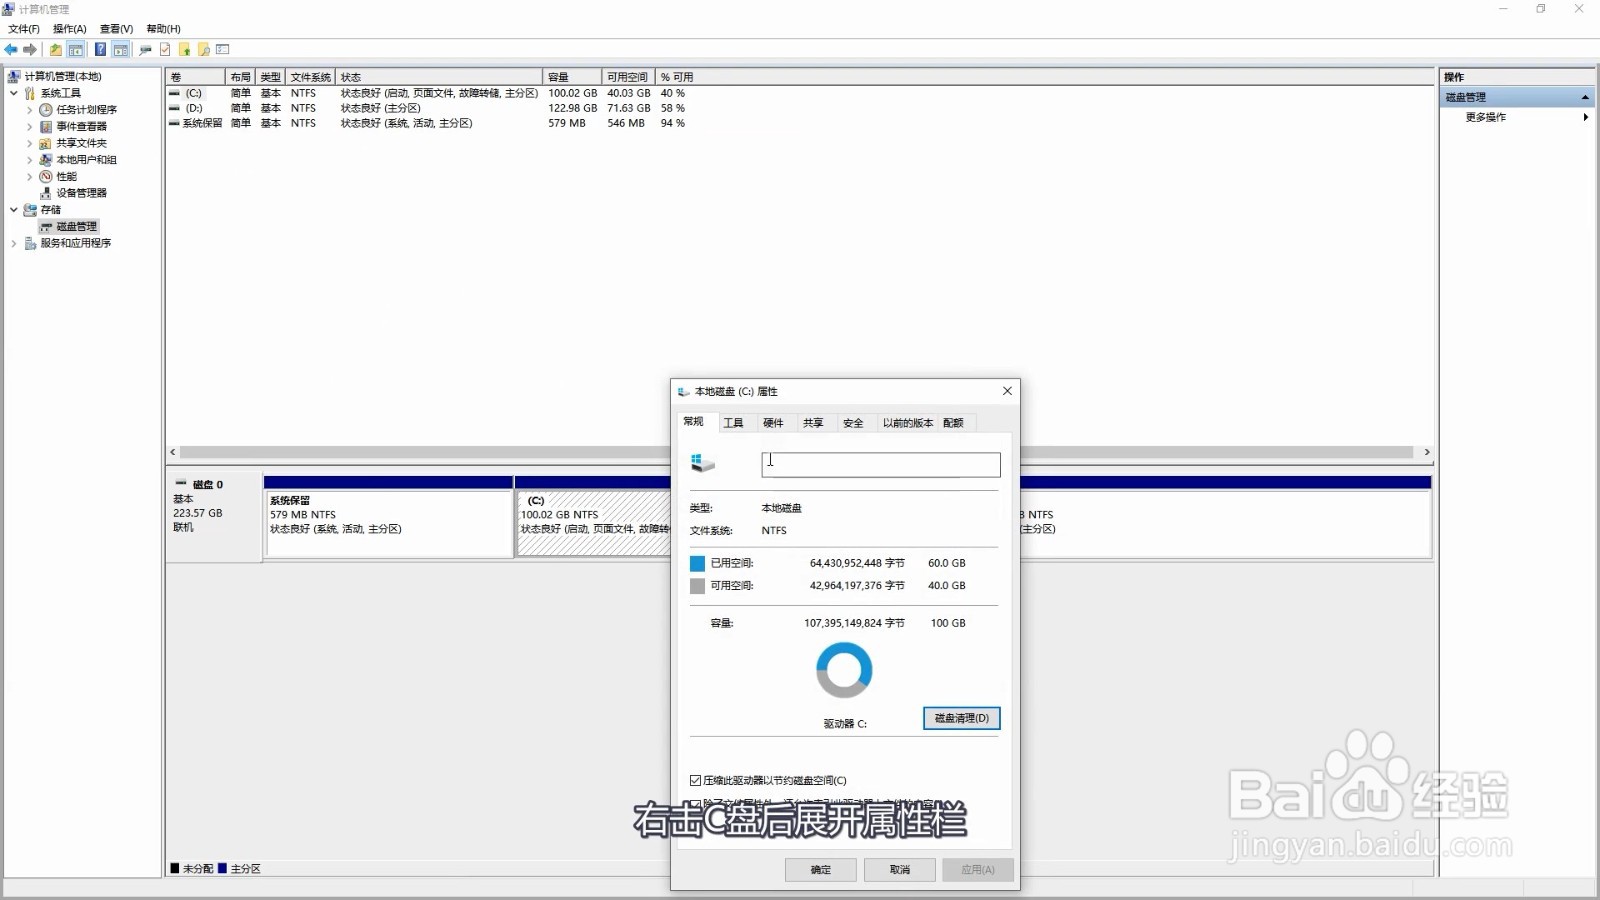The height and width of the screenshot is (900, 1600).
Task: Click the Forward arrow in the toolbar
Action: 30,49
